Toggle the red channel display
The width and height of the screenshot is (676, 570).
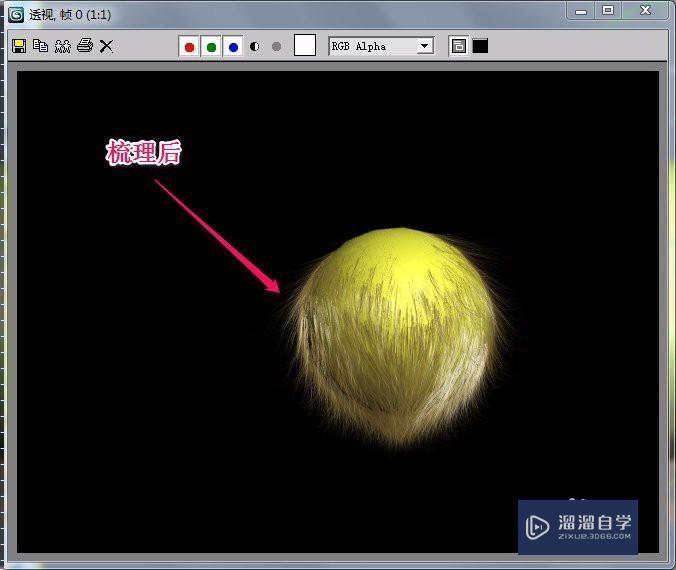pos(189,47)
